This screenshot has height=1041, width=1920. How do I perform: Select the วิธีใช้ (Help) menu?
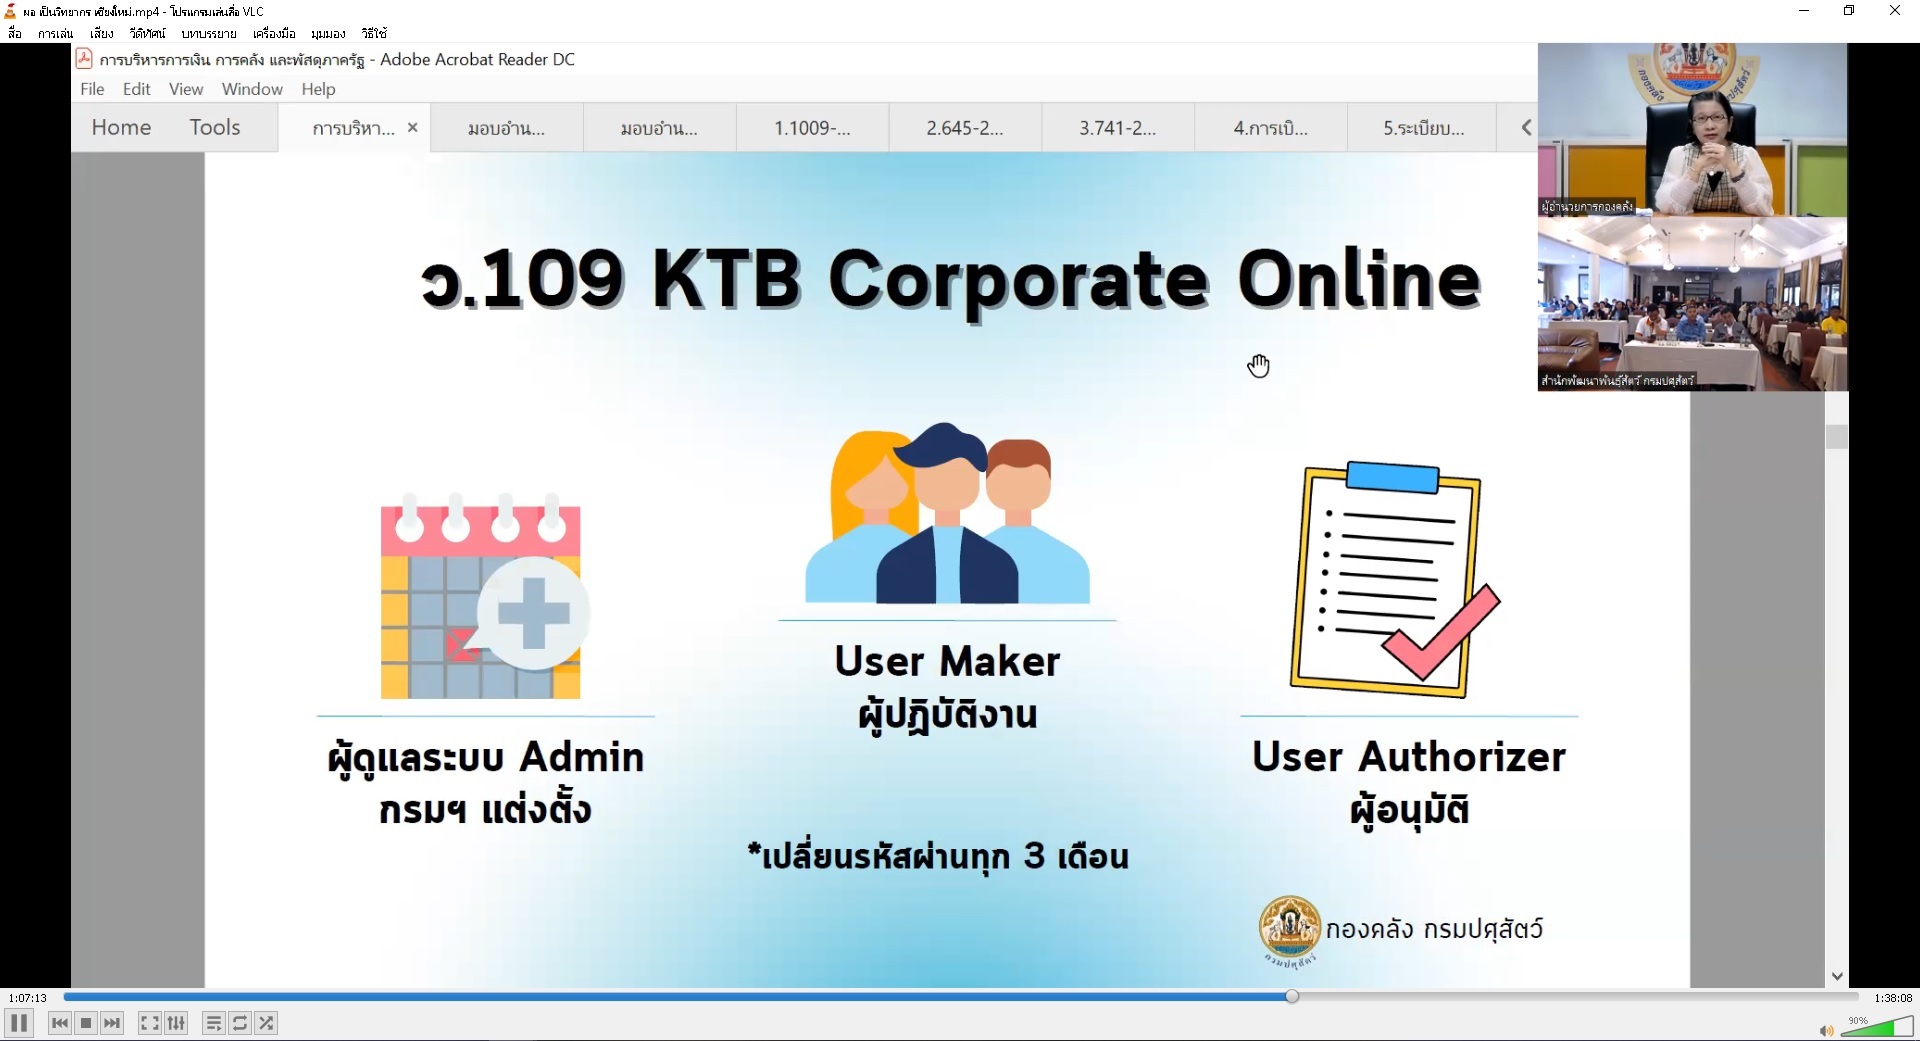(x=374, y=33)
